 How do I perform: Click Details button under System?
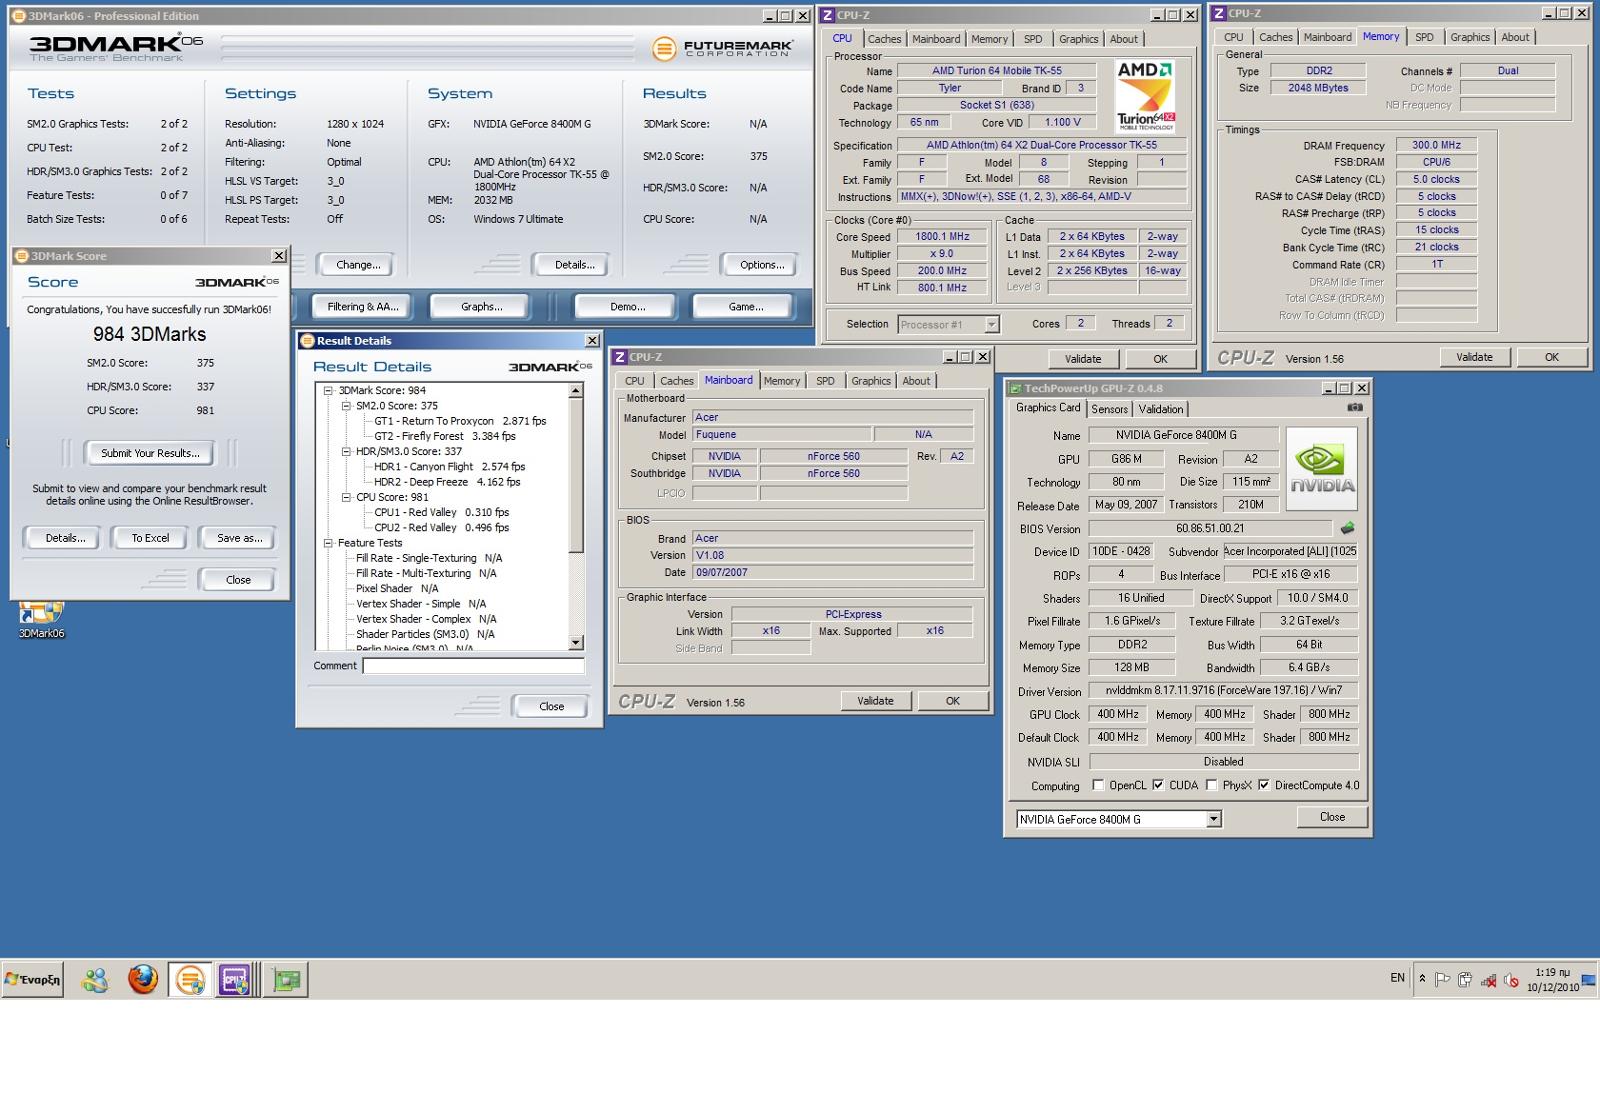574,265
